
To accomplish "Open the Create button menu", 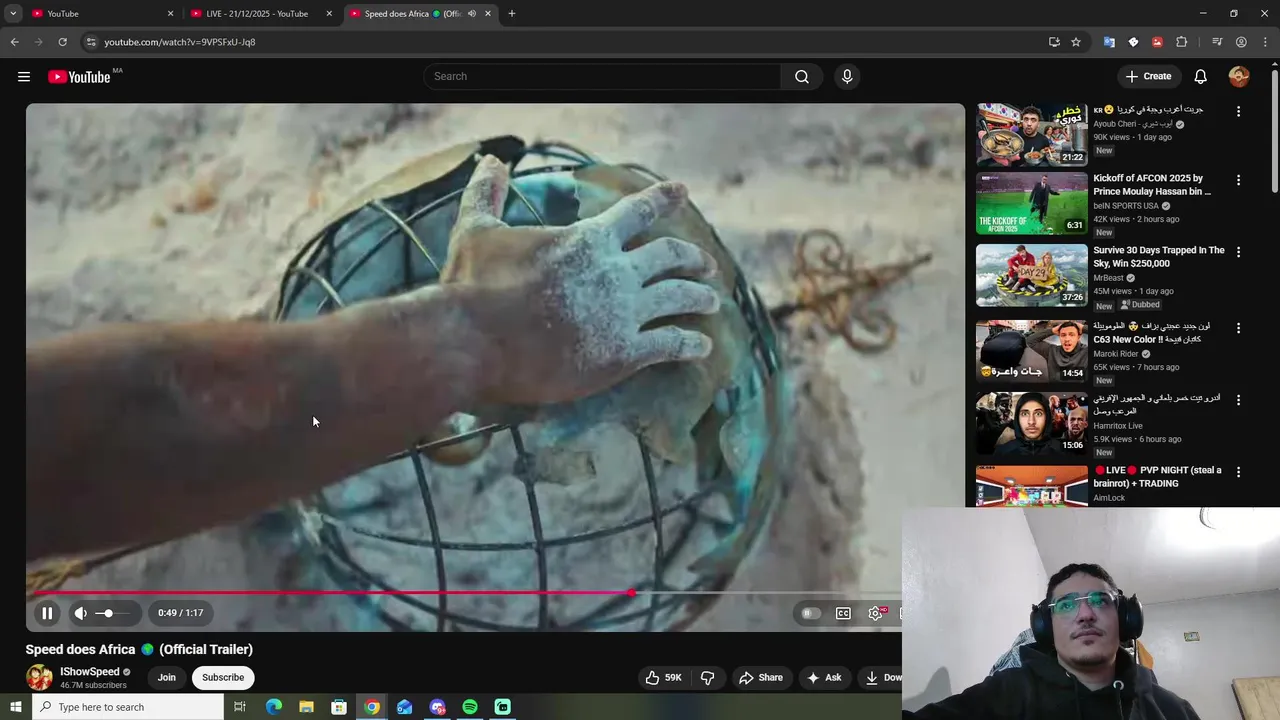I will click(1148, 76).
